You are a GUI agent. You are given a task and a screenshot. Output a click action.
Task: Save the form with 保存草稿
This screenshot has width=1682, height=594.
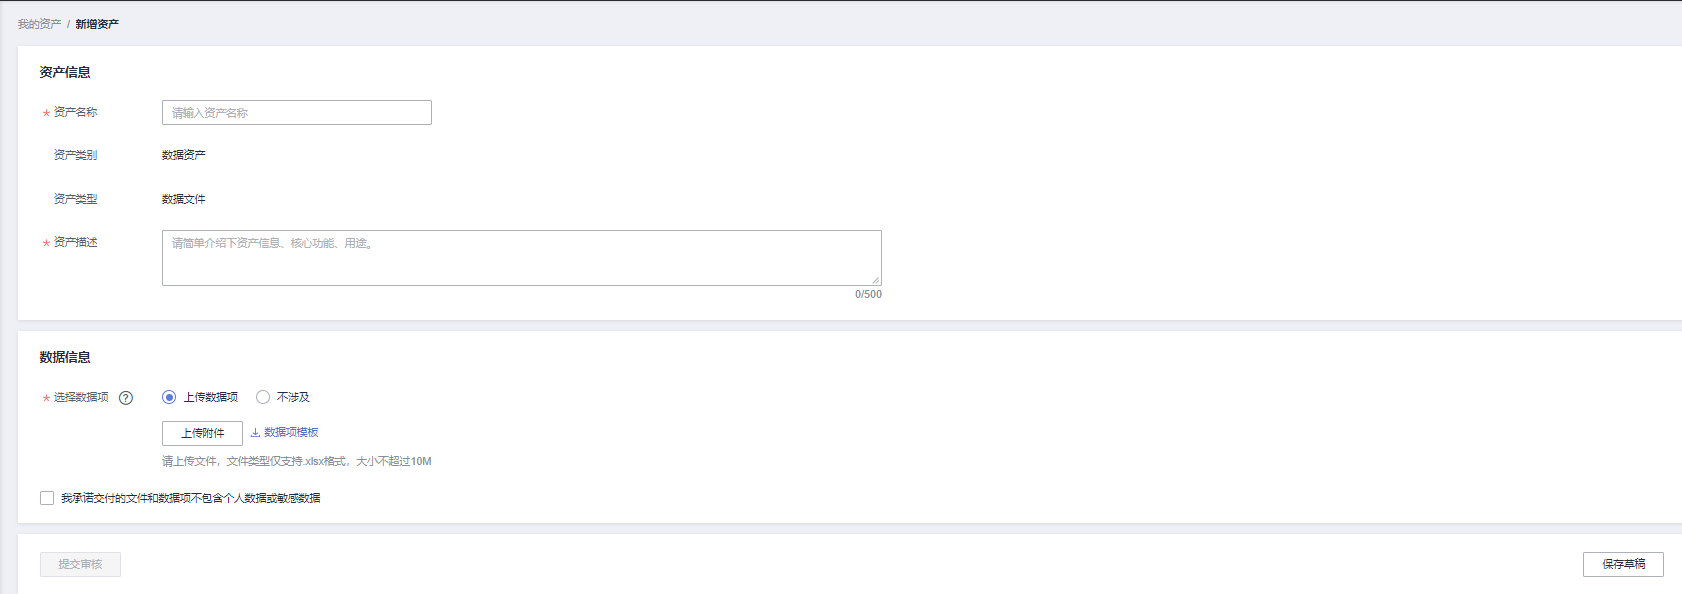(1623, 564)
